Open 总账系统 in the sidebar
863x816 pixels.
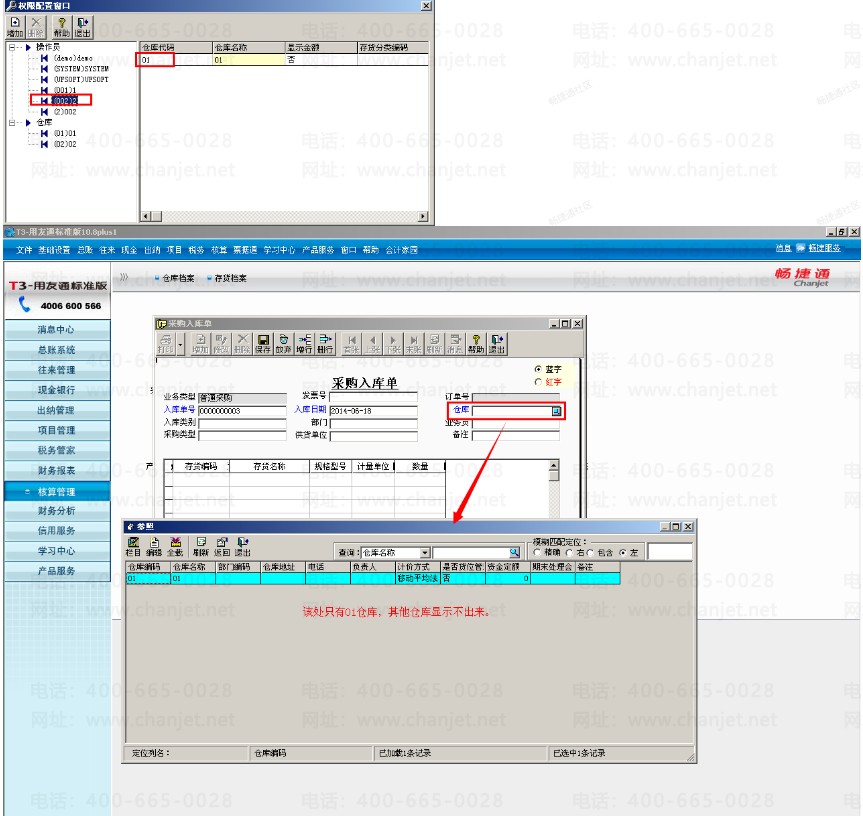[57, 350]
